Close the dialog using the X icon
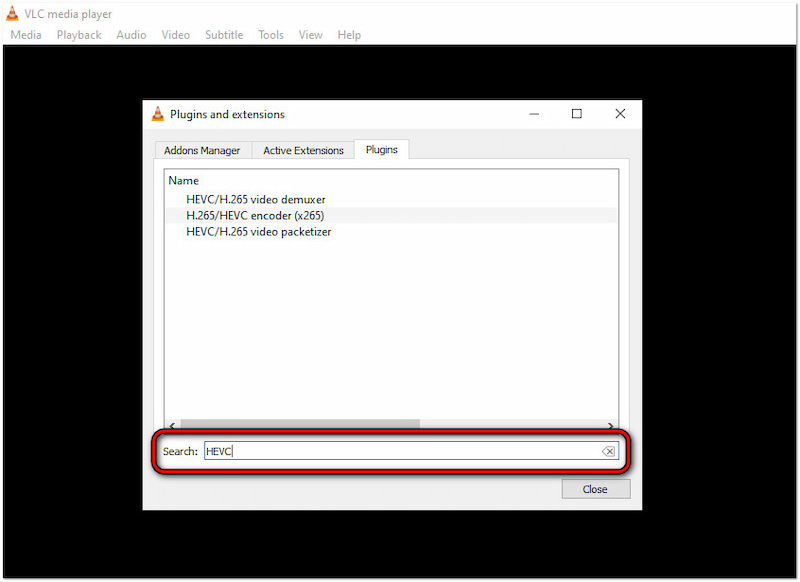Screen dimensions: 800x582 coord(621,114)
